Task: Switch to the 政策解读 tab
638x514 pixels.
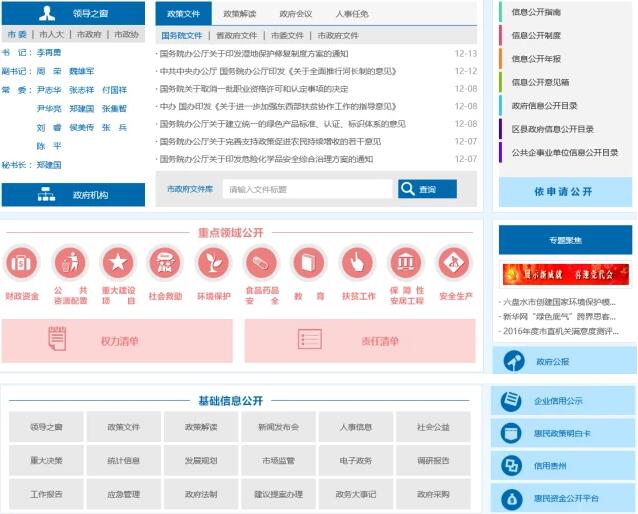Action: tap(239, 14)
